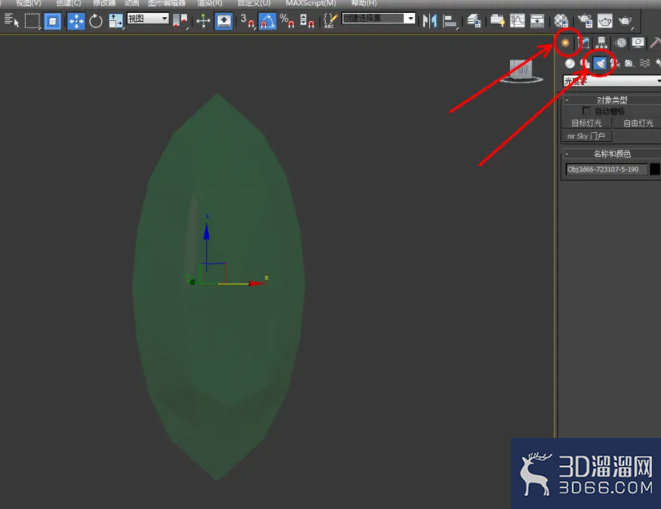The width and height of the screenshot is (661, 509).
Task: Open the 视图(V) menu
Action: pyautogui.click(x=29, y=3)
